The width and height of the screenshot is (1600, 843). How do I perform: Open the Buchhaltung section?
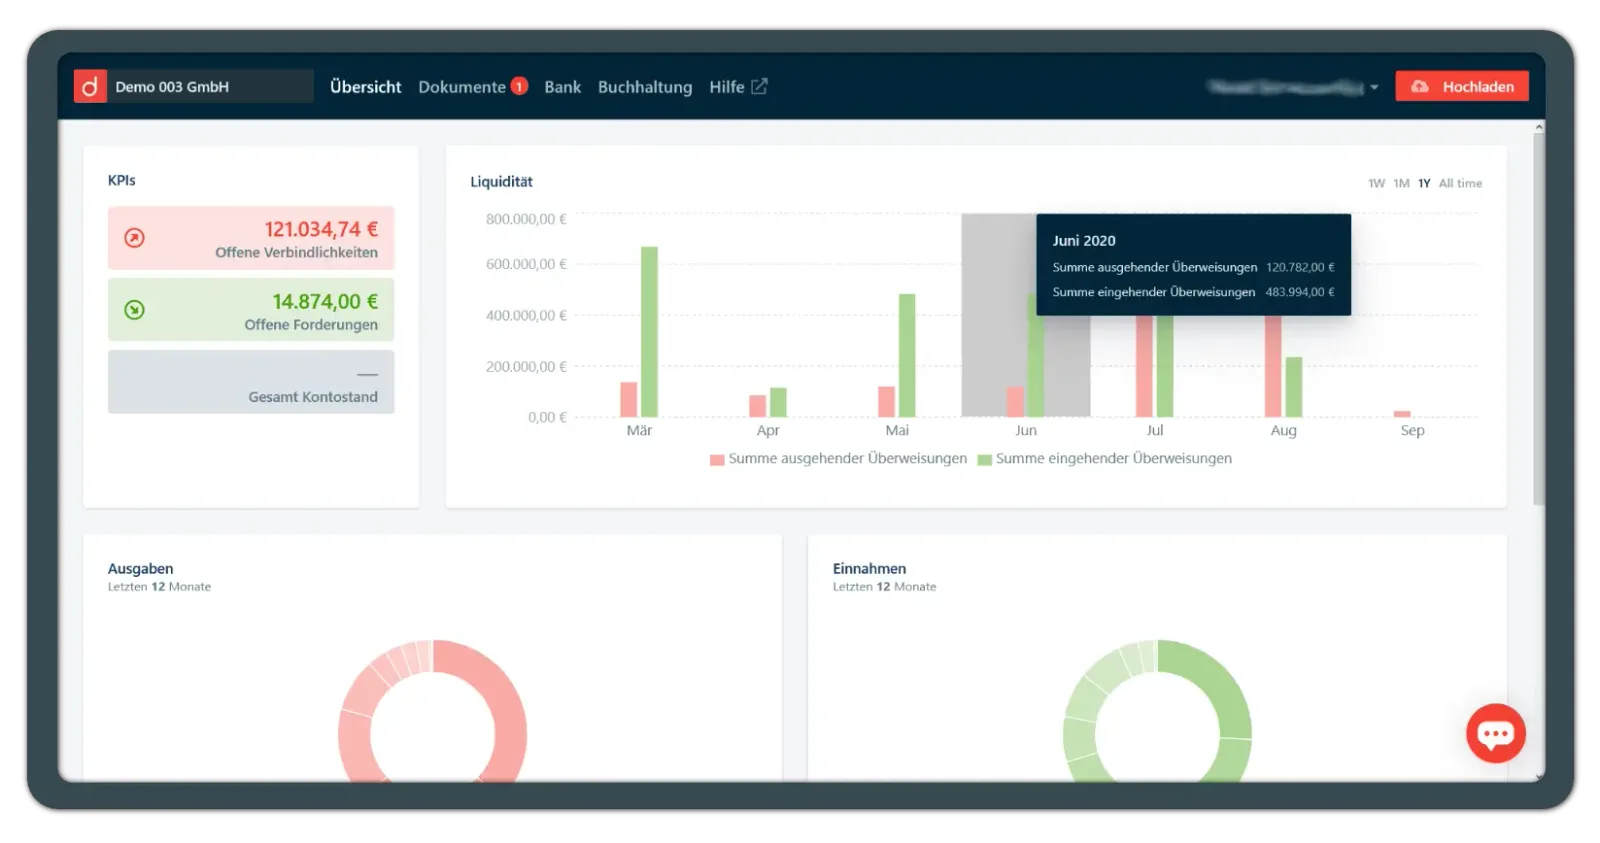(645, 87)
